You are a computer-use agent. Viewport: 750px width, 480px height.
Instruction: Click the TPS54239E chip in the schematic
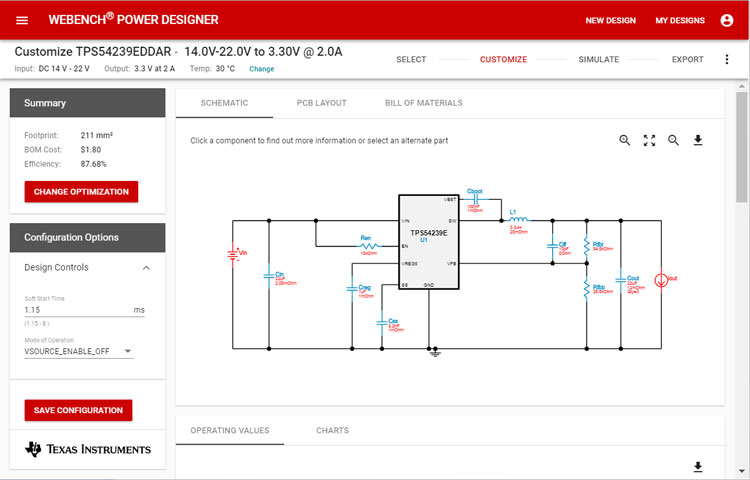click(x=428, y=241)
